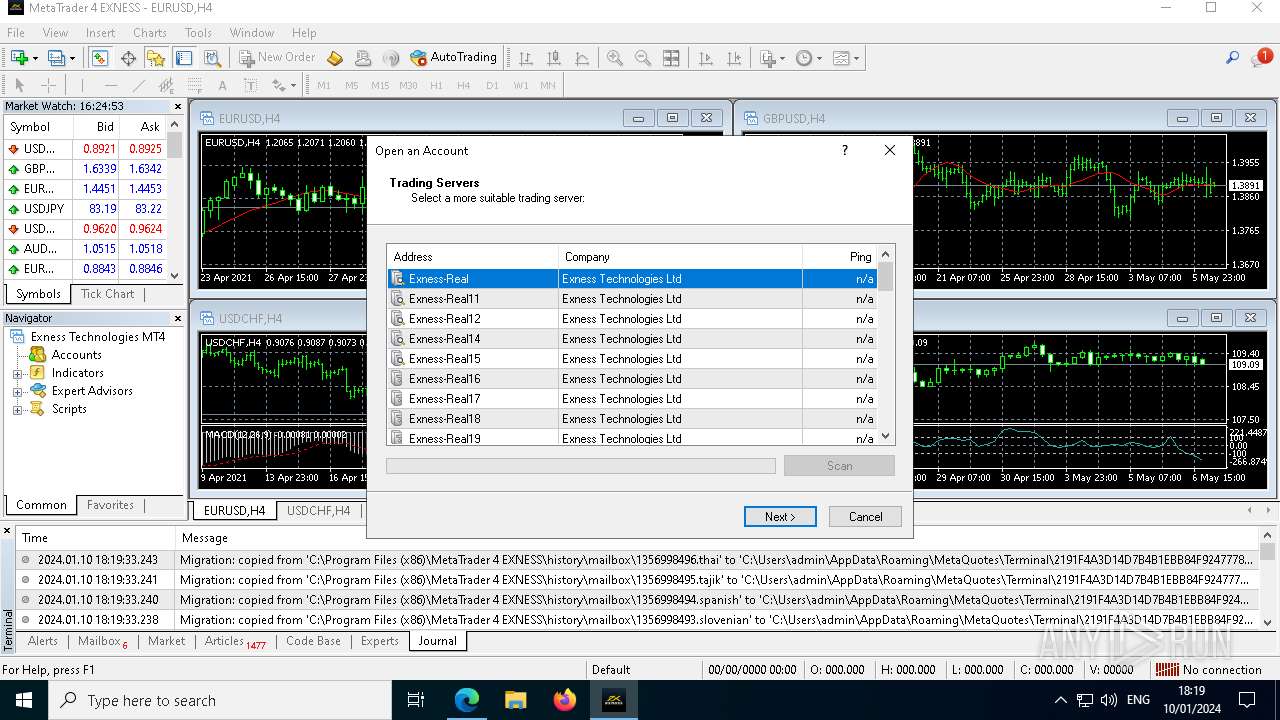The image size is (1280, 720).
Task: Select Accounts in the Navigator tree
Action: [77, 355]
